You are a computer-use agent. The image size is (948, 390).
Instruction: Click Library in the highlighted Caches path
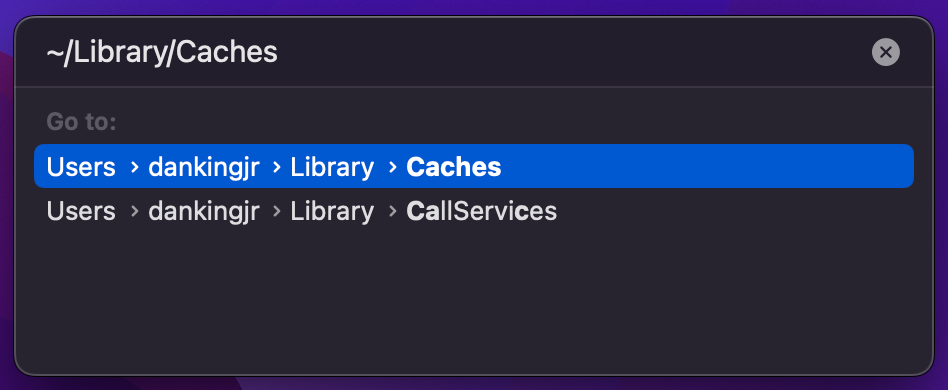332,167
